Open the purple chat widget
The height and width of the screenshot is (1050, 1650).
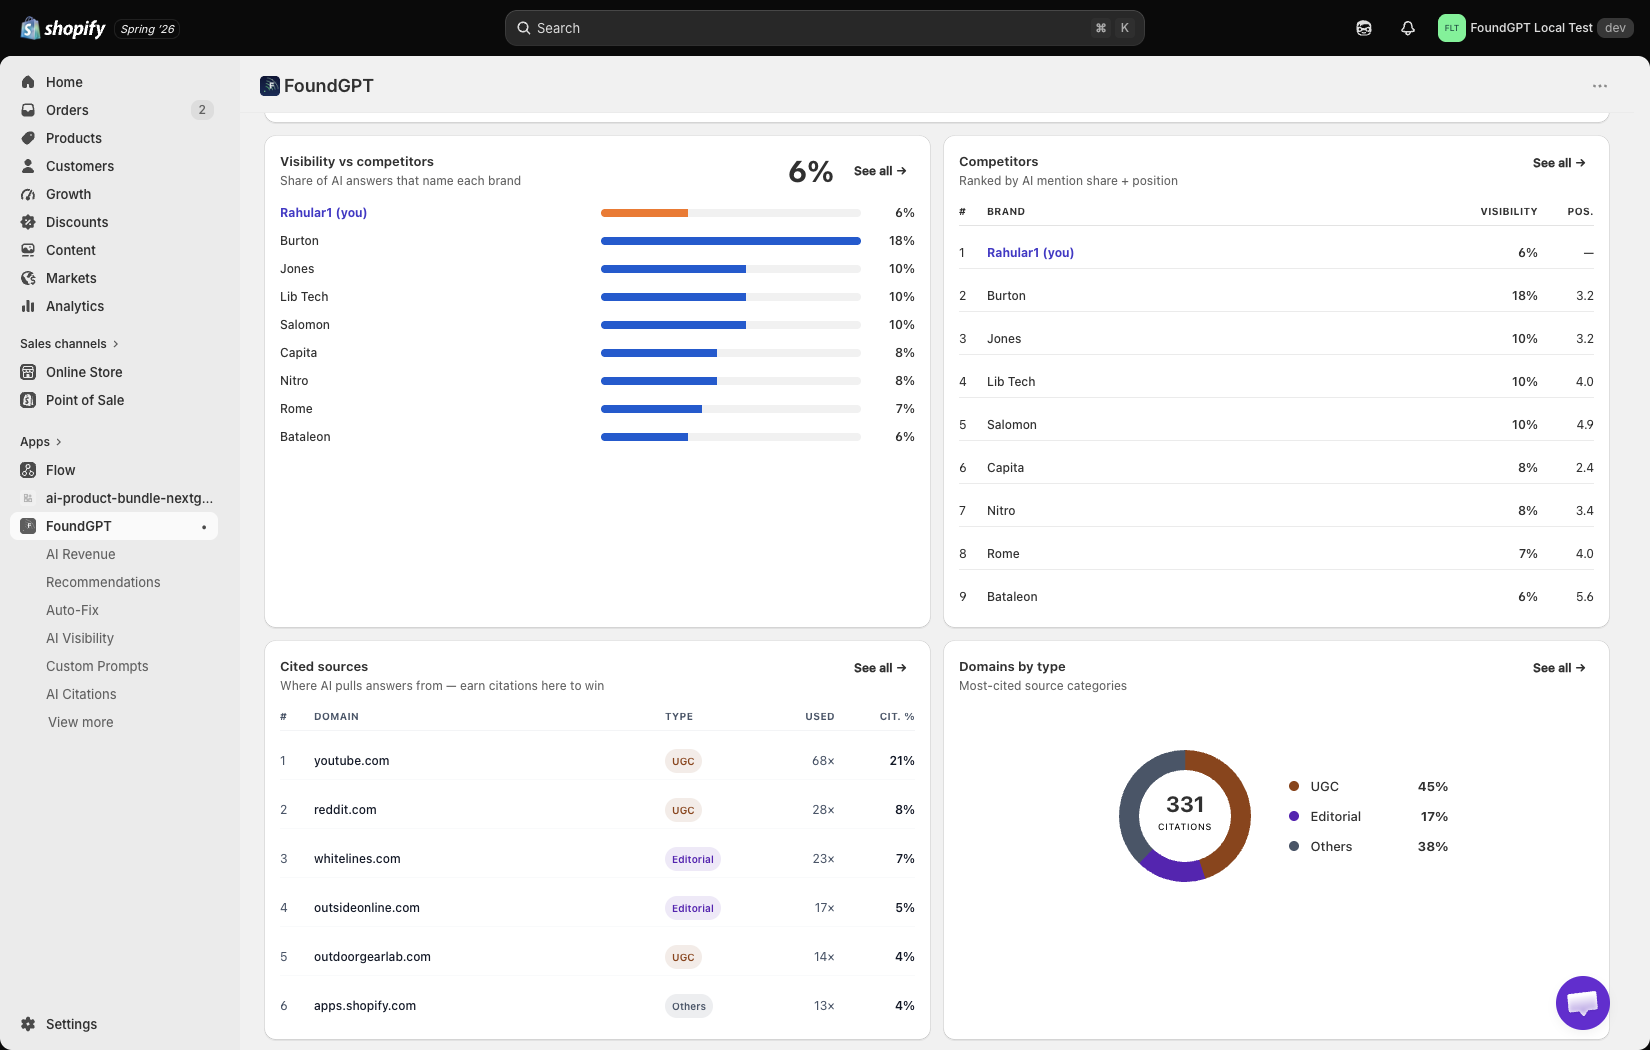[x=1583, y=1003]
